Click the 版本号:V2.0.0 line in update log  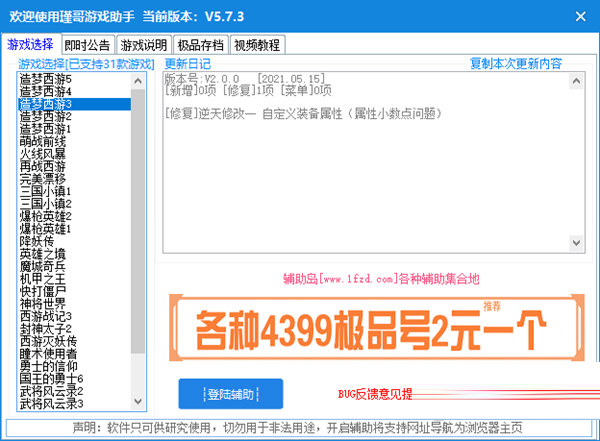click(245, 79)
